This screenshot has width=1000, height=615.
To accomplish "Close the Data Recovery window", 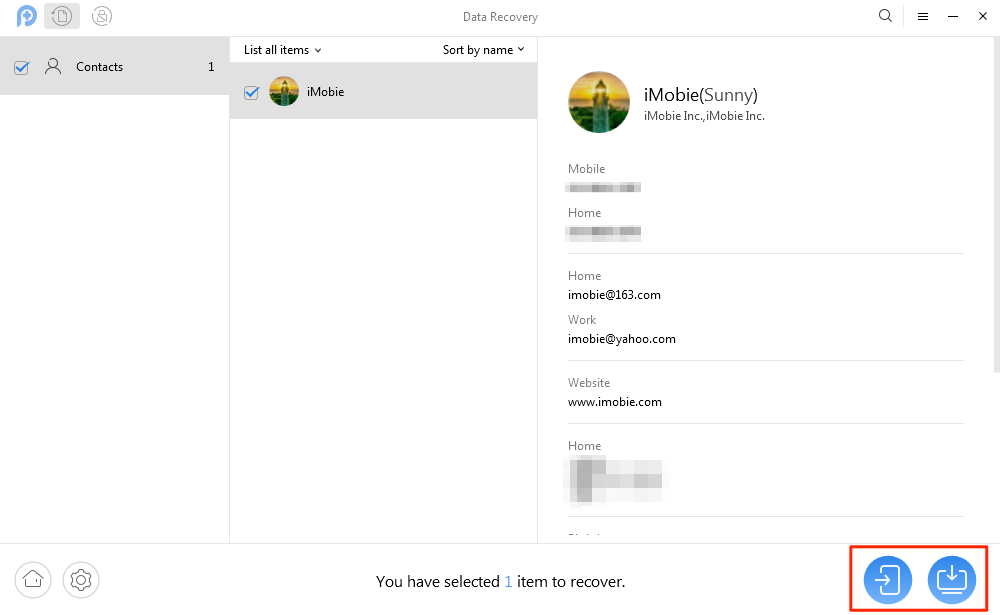I will (x=983, y=17).
